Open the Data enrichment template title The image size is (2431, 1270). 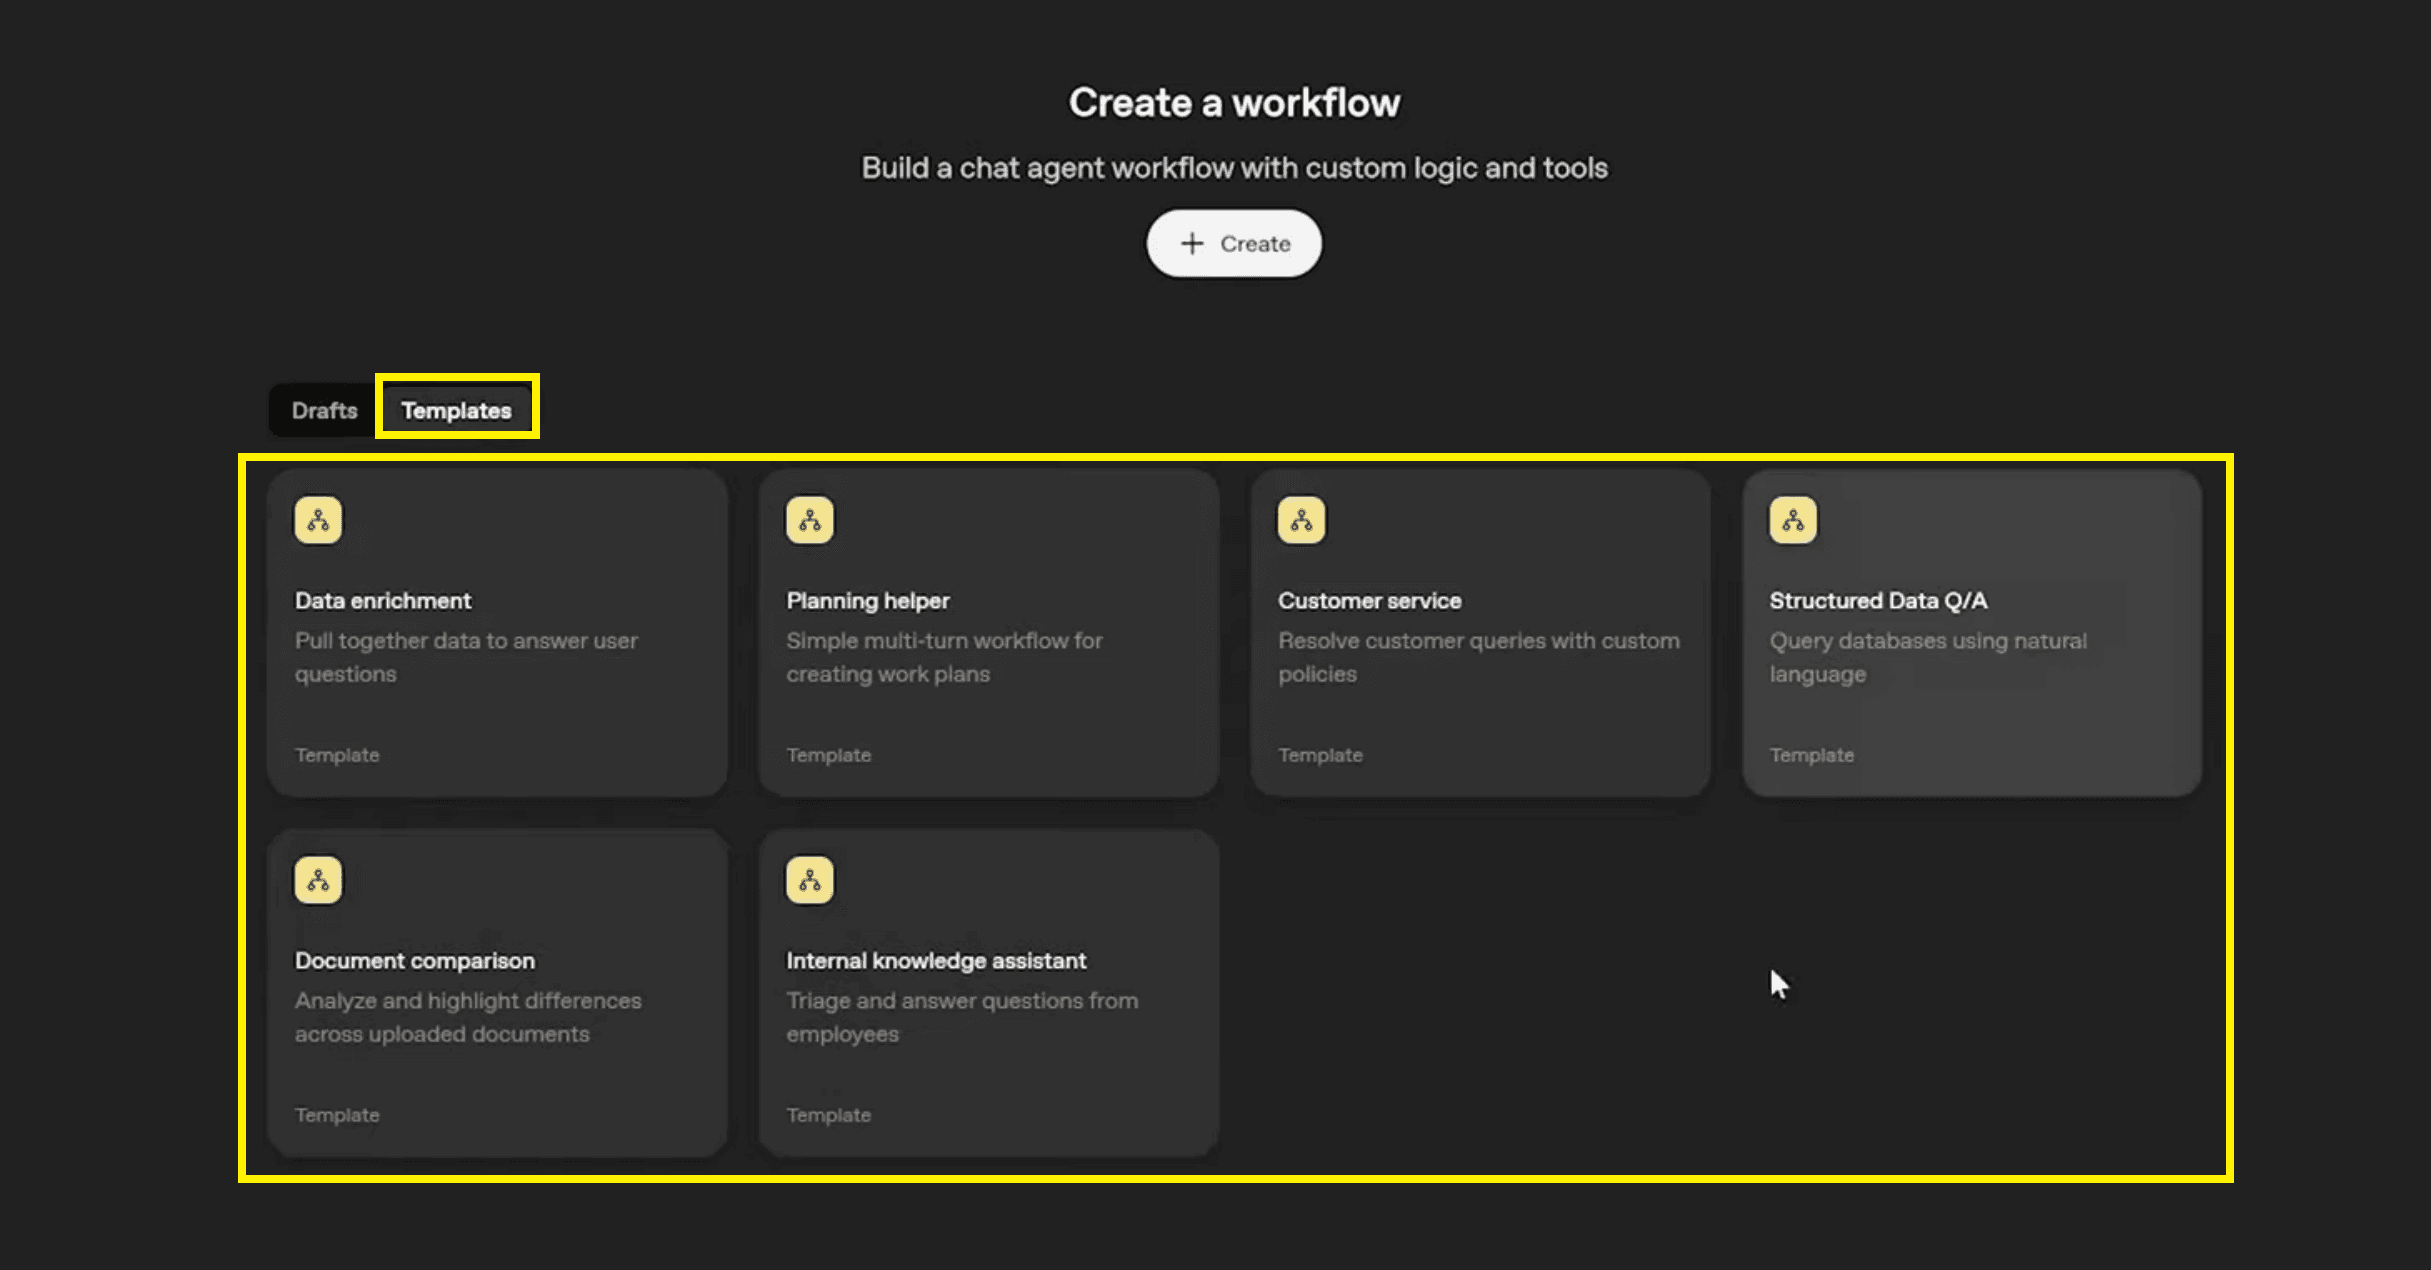point(383,600)
